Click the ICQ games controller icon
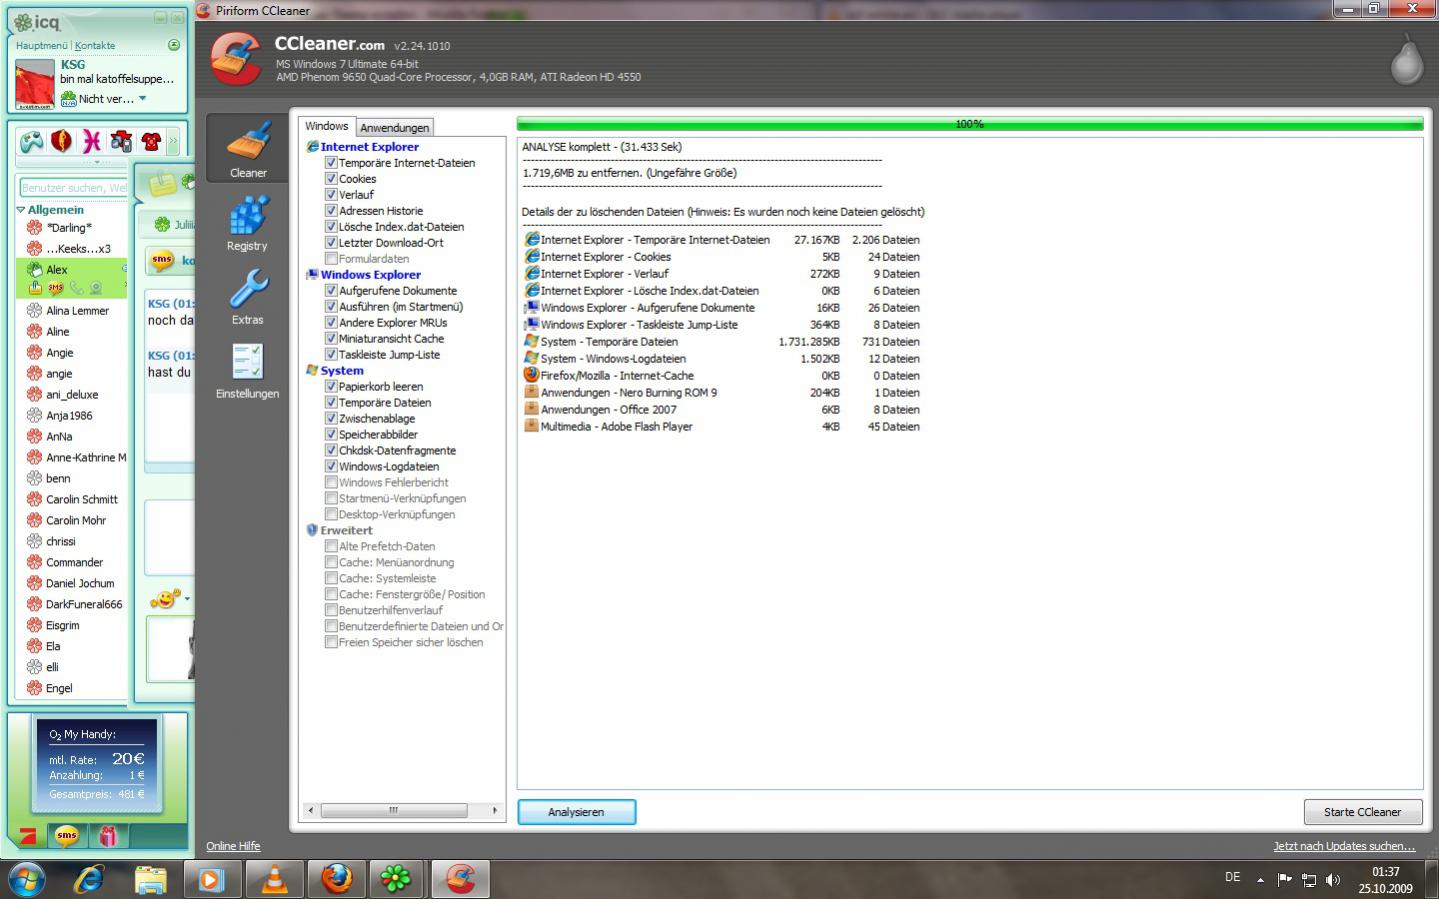This screenshot has width=1439, height=899. click(32, 141)
